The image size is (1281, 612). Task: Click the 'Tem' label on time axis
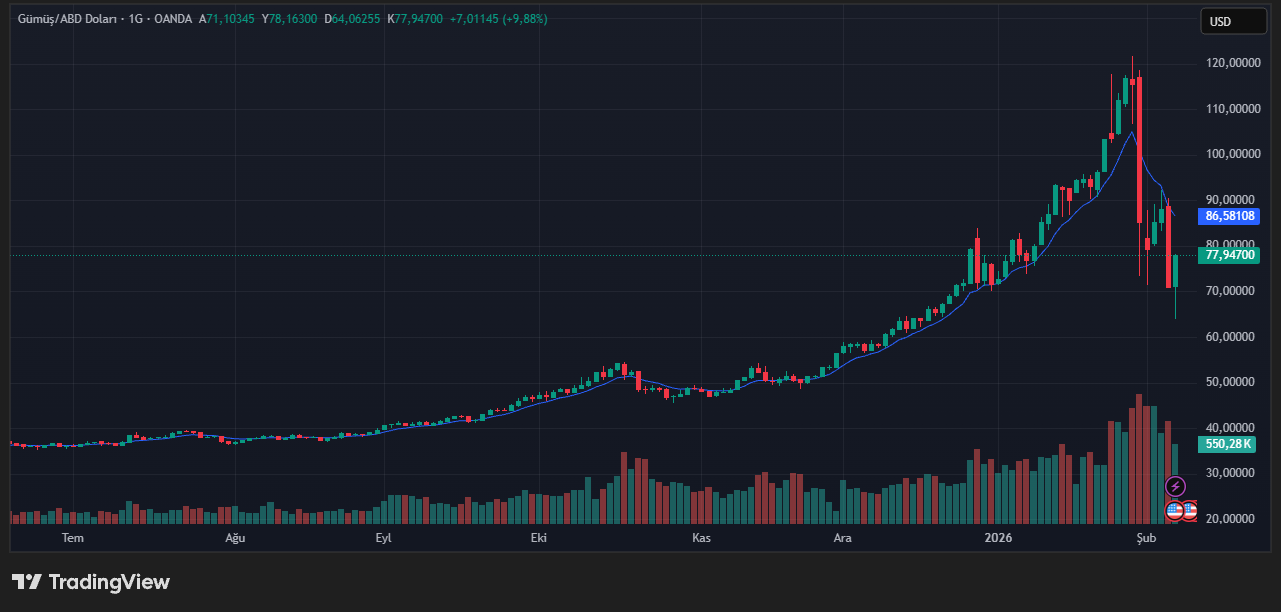tap(72, 538)
